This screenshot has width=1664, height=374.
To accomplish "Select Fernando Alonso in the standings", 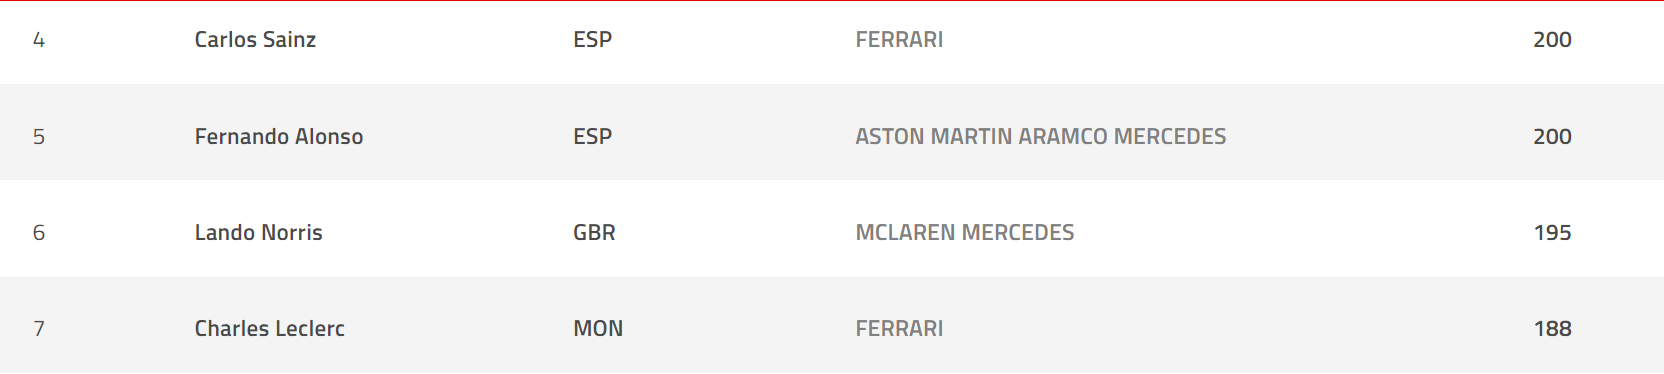I will point(278,136).
